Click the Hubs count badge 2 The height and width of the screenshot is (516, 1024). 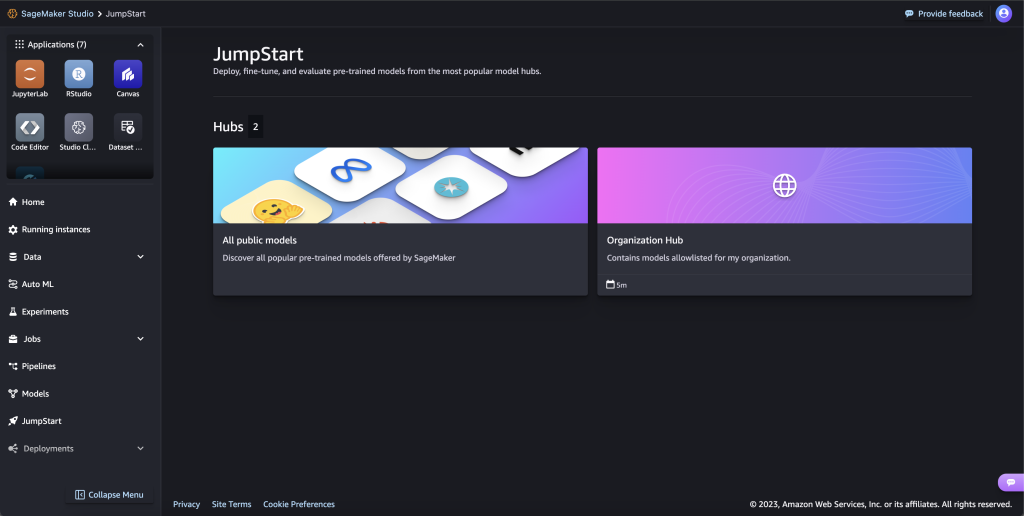tap(255, 127)
